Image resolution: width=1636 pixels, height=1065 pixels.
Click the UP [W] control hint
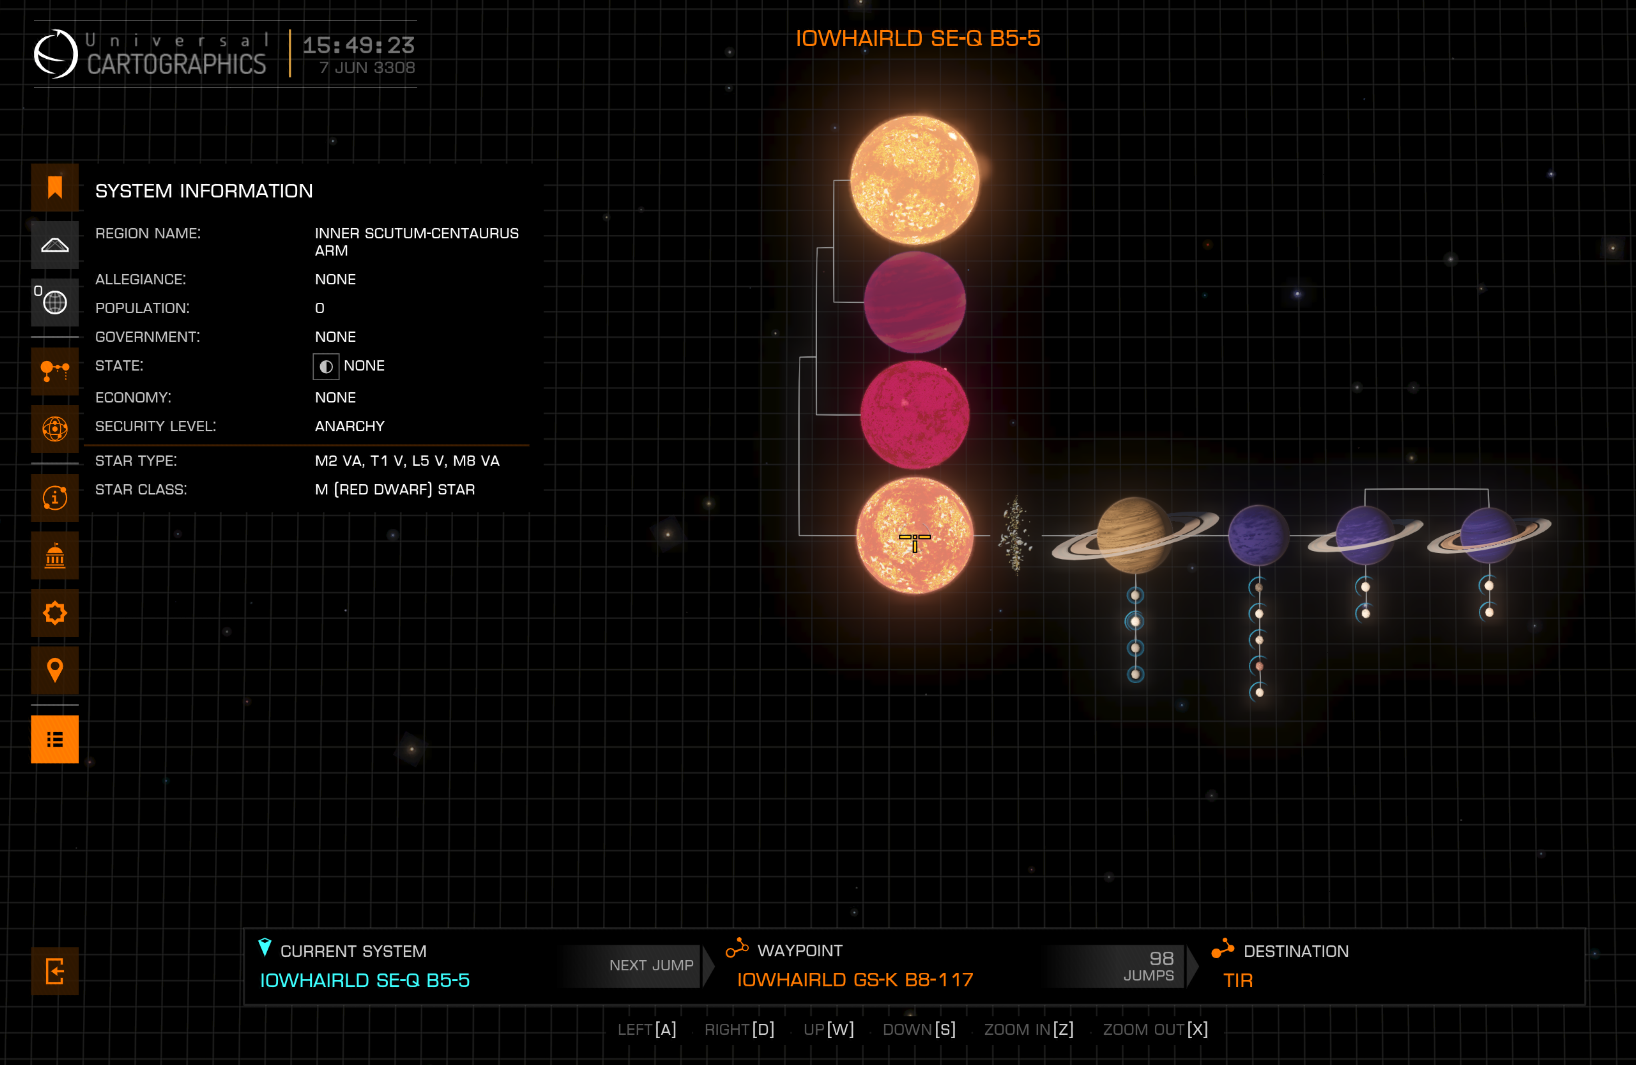tap(829, 1029)
